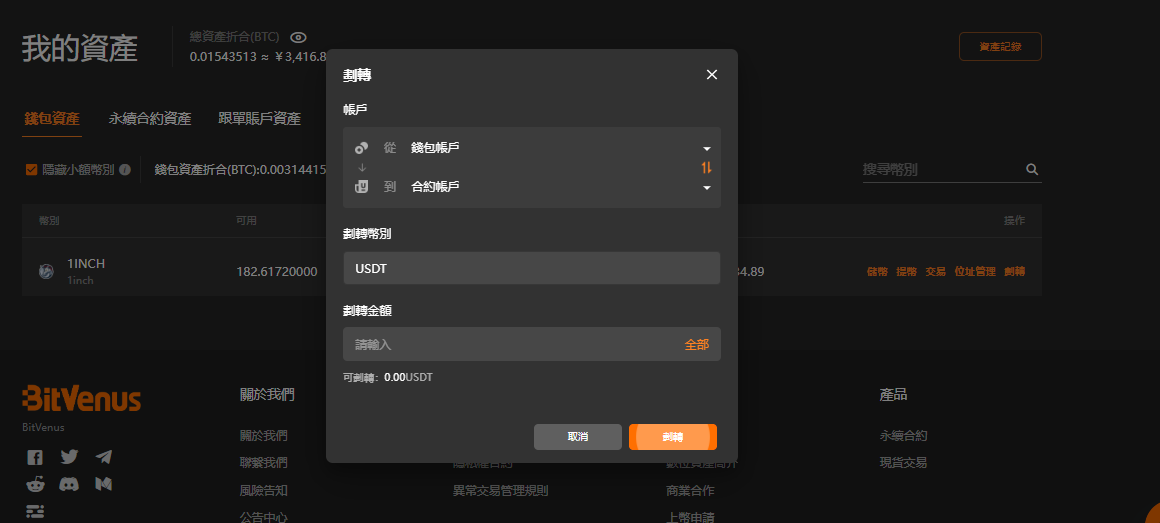The image size is (1160, 523).
Task: Click 提幣 in the 1INCH row
Action: [x=906, y=271]
